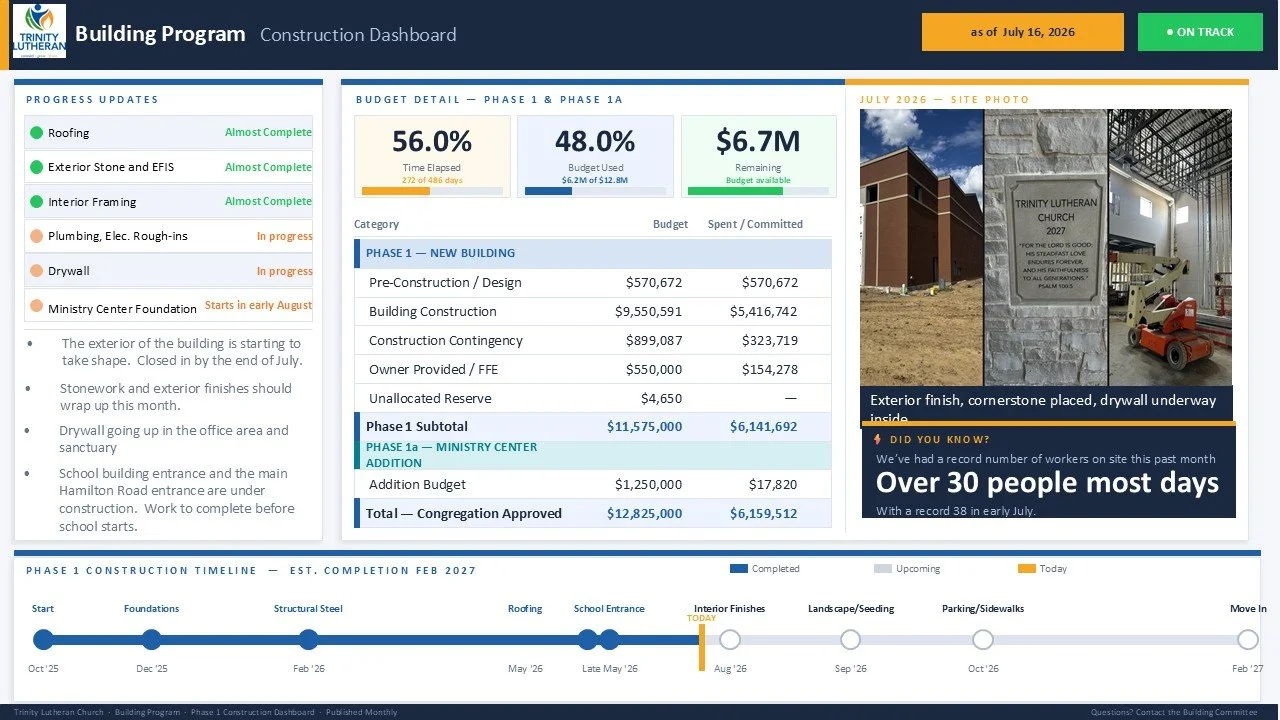Click the 48.0% Budget Used card
1280x720 pixels.
click(595, 157)
